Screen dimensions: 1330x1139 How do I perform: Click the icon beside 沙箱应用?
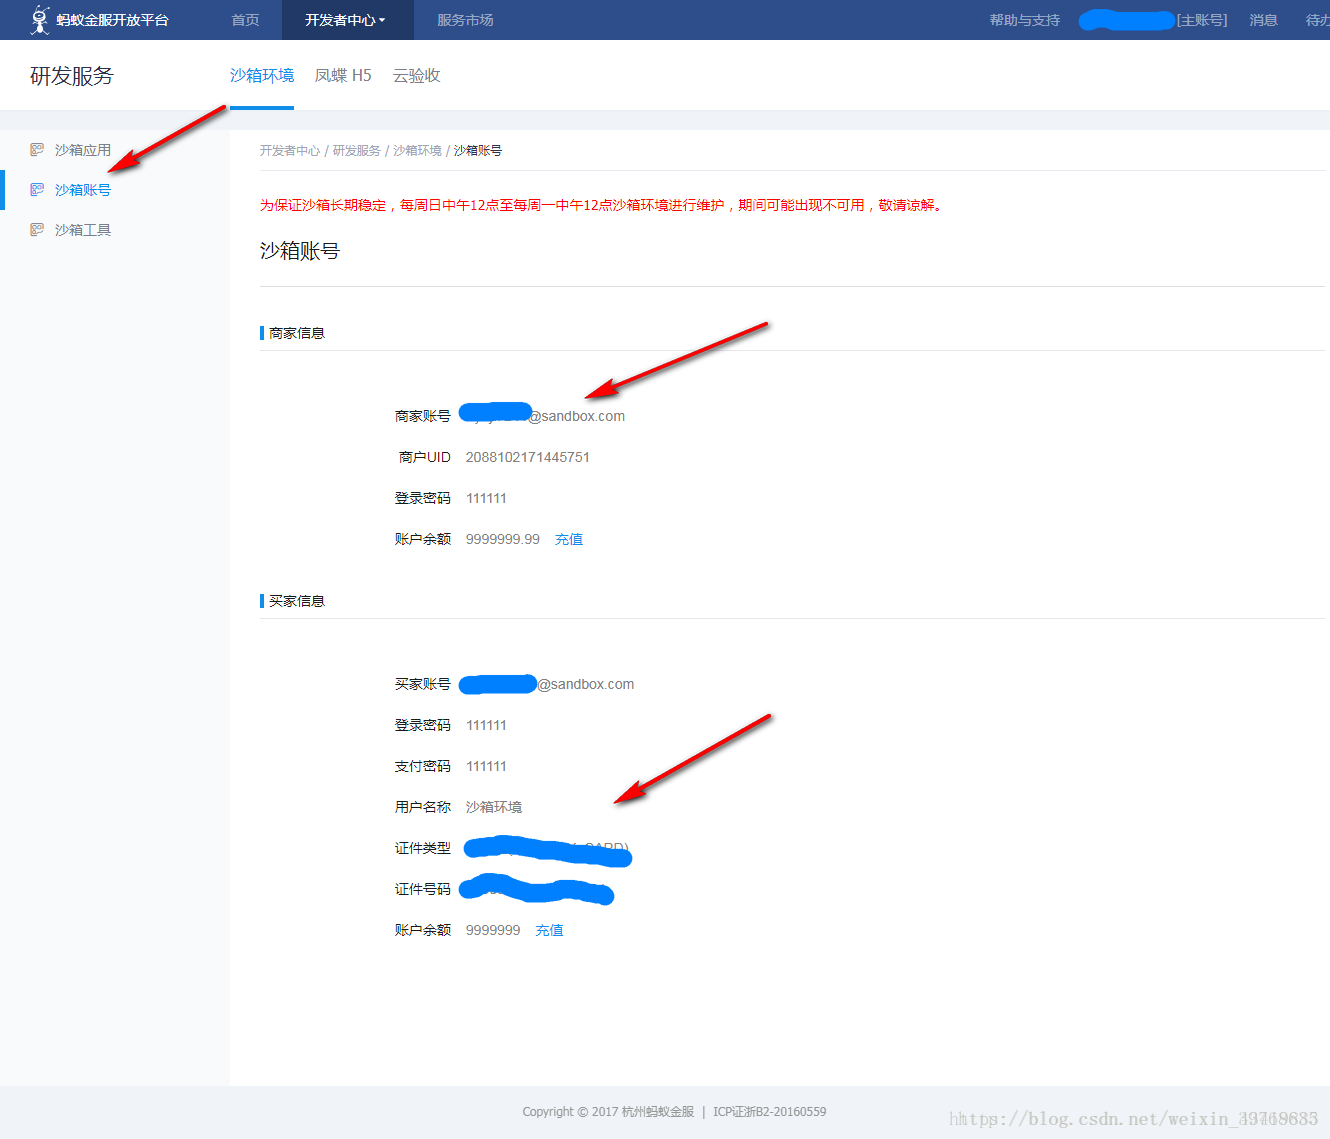37,150
